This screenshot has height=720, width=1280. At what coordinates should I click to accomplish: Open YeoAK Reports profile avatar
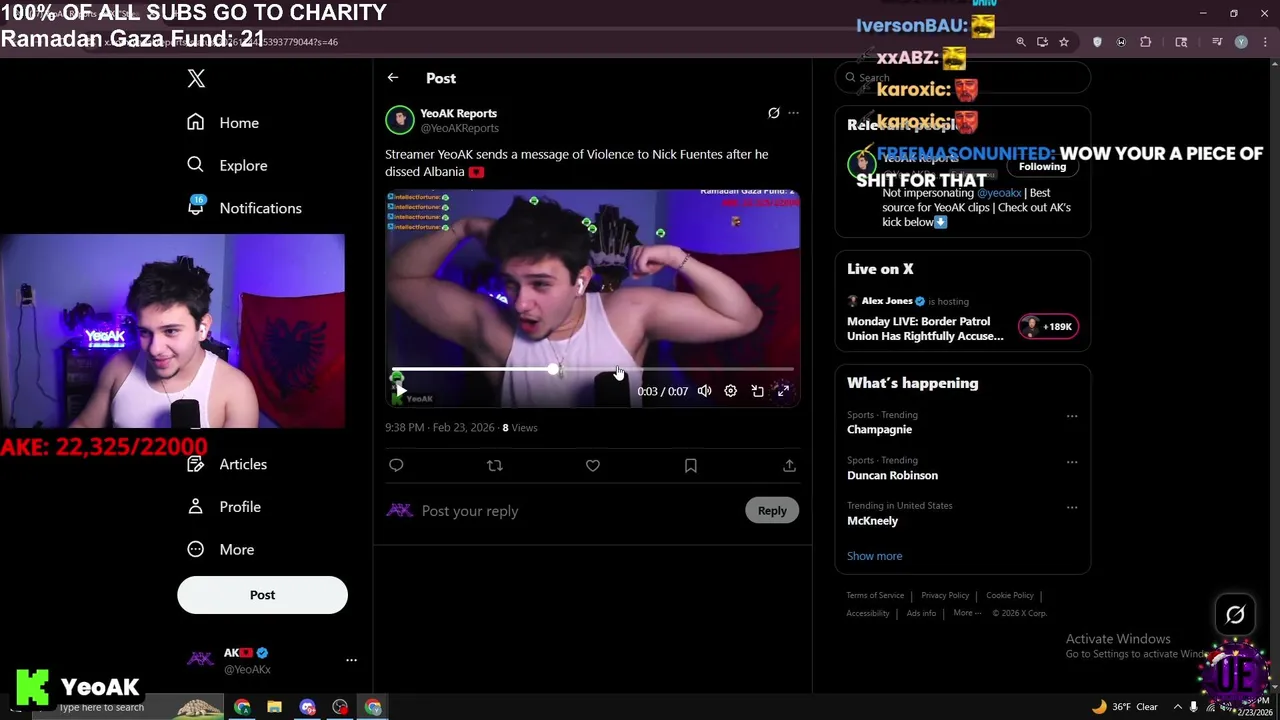399,120
